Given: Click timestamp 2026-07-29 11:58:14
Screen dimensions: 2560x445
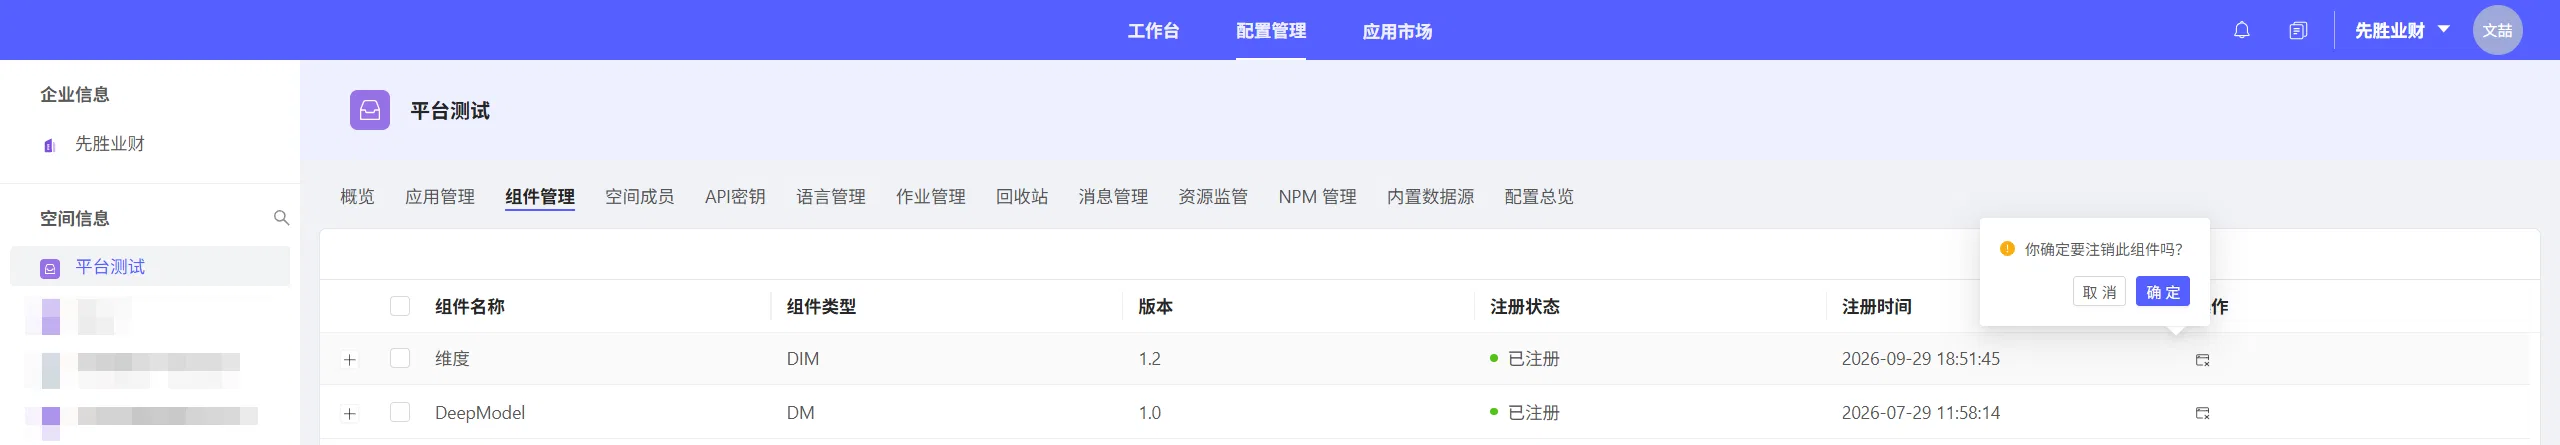Looking at the screenshot, I should [1921, 413].
